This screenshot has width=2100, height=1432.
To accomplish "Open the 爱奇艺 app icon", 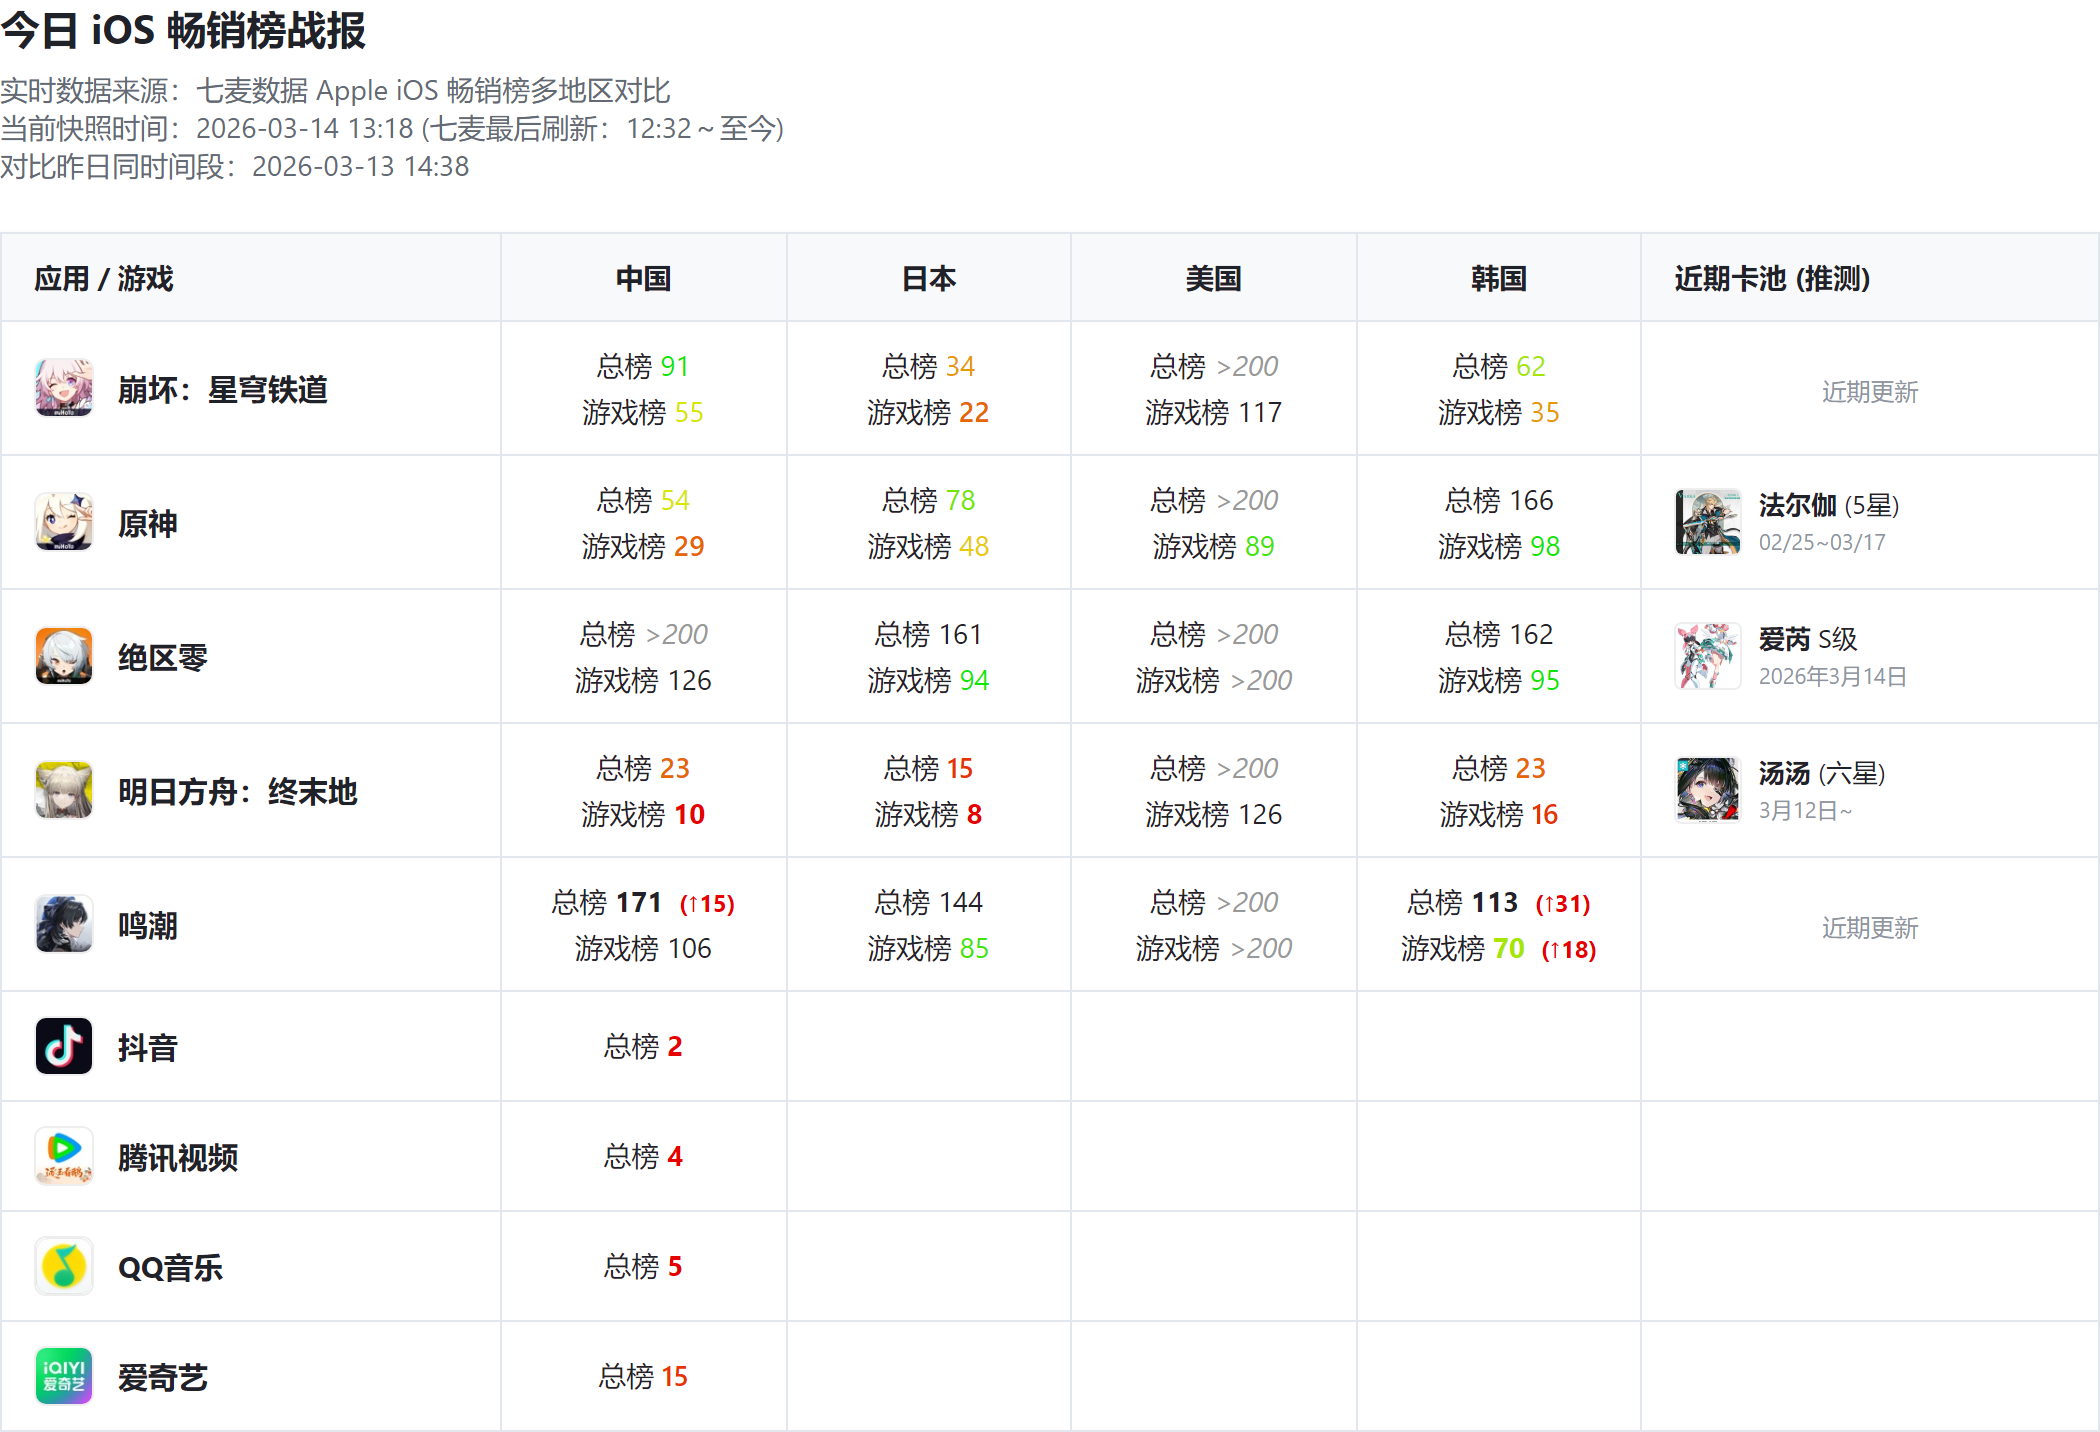I will point(64,1376).
